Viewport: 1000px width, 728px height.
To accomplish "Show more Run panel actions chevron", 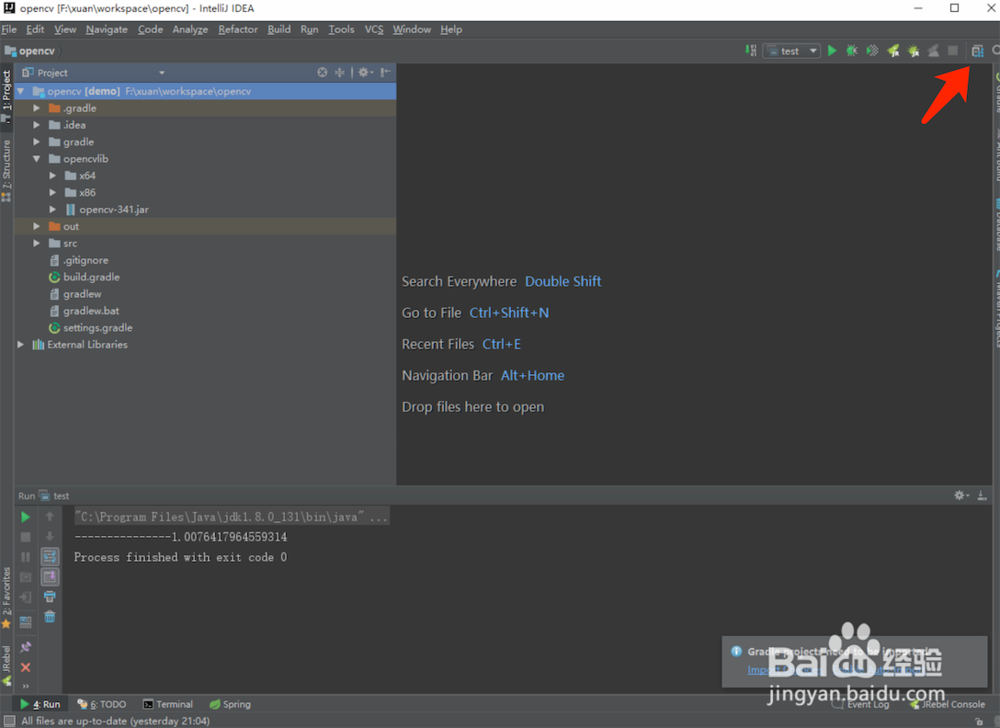I will click(x=26, y=686).
